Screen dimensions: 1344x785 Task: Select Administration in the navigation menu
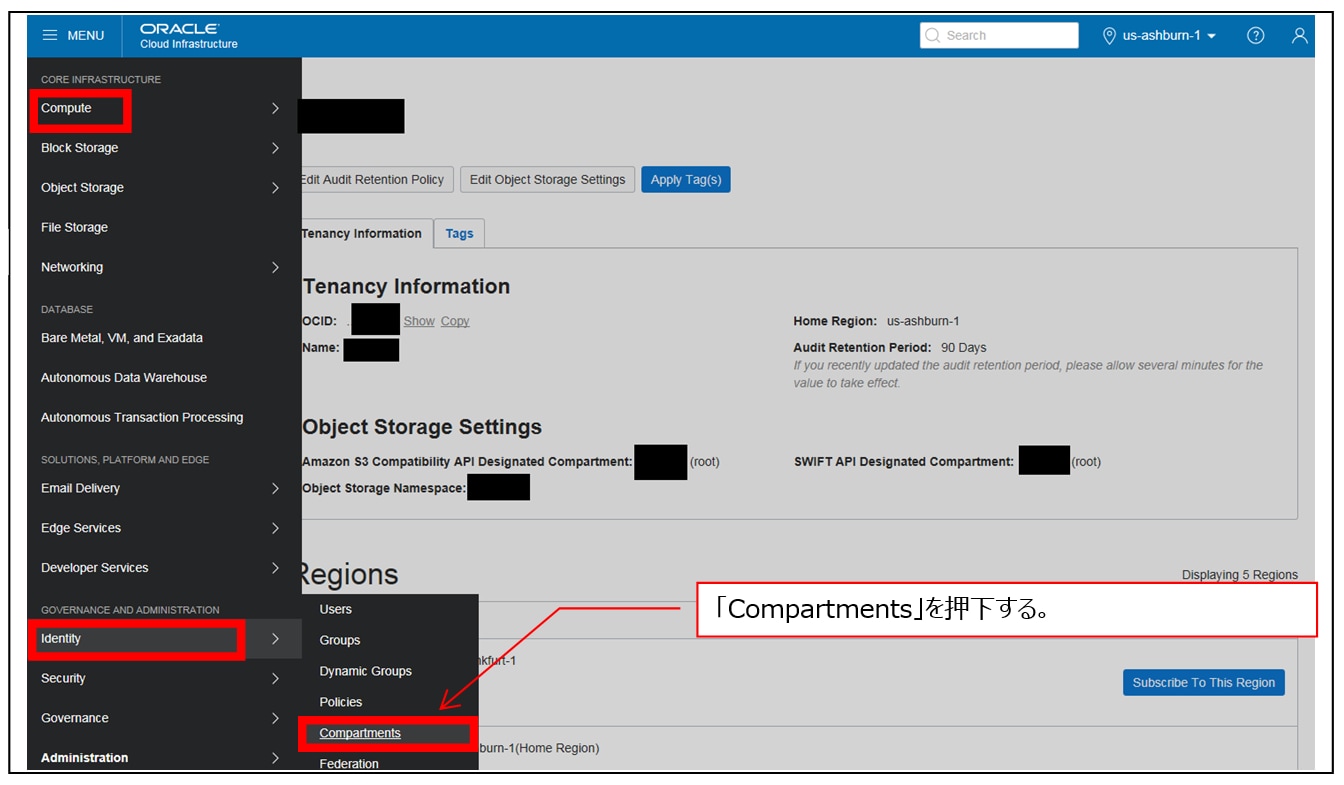[85, 758]
